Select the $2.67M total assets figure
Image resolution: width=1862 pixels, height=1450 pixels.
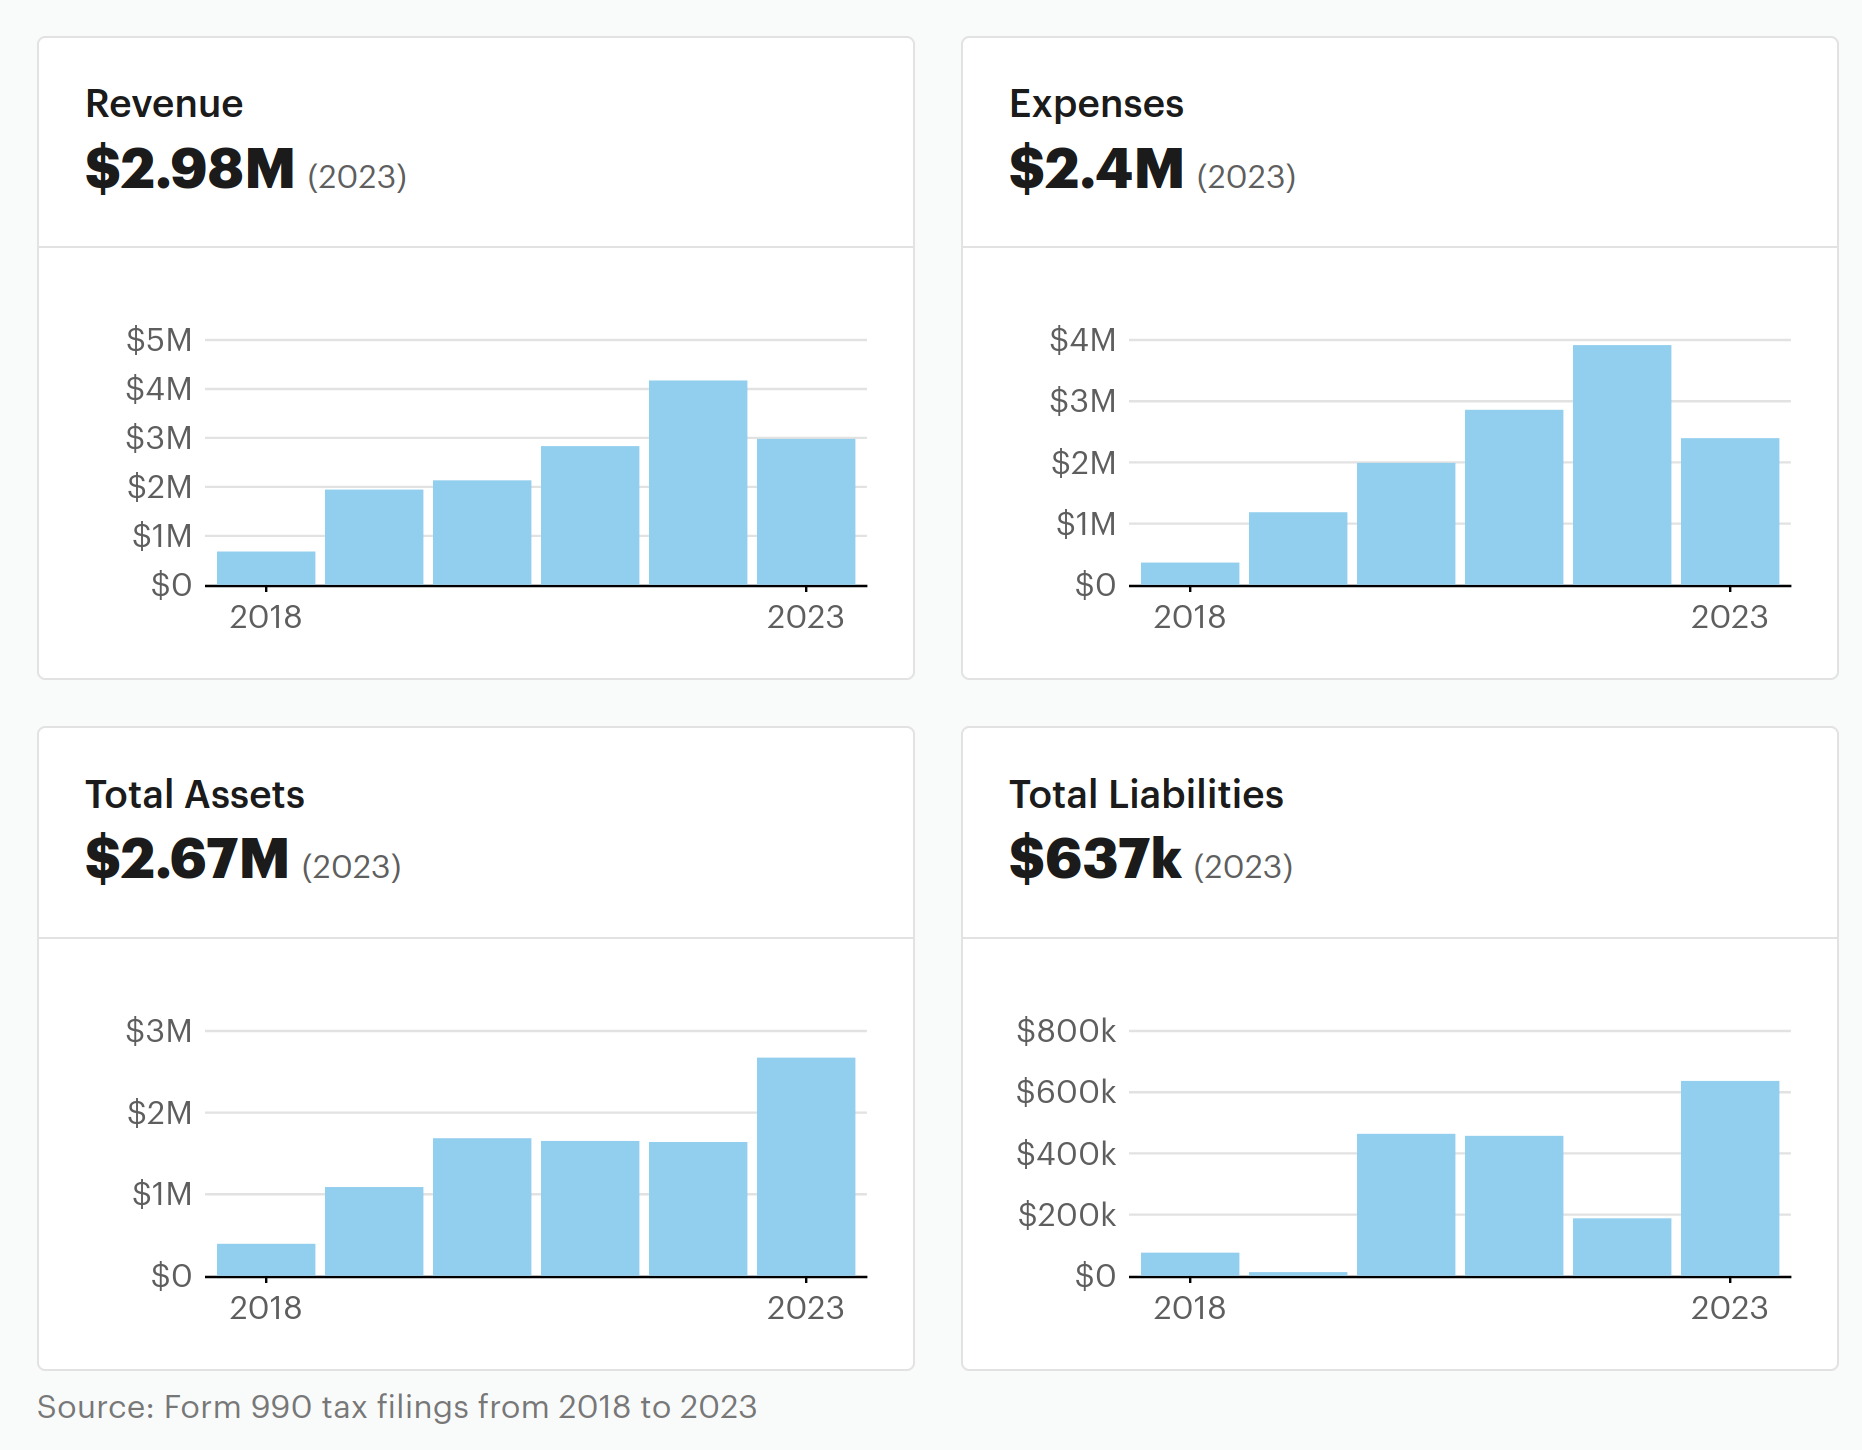187,859
